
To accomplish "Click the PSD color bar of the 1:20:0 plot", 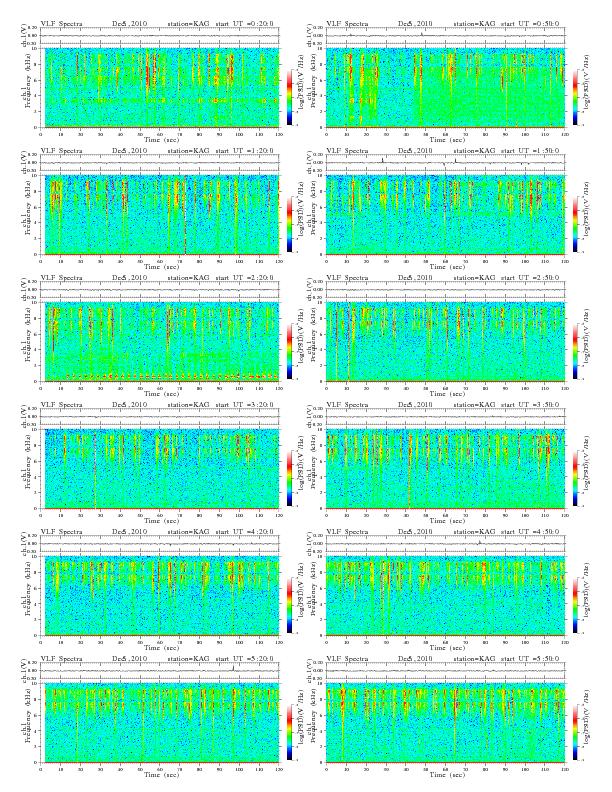I will [289, 224].
